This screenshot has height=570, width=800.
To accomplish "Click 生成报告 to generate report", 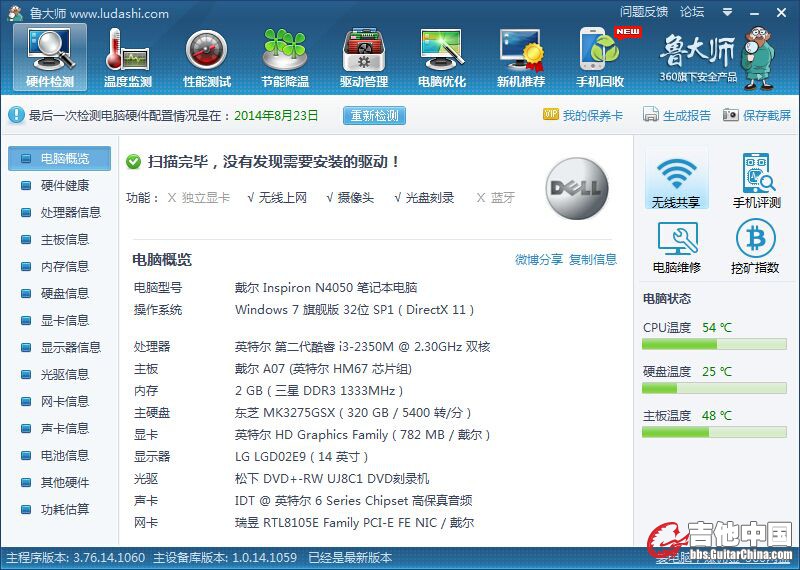I will 677,115.
